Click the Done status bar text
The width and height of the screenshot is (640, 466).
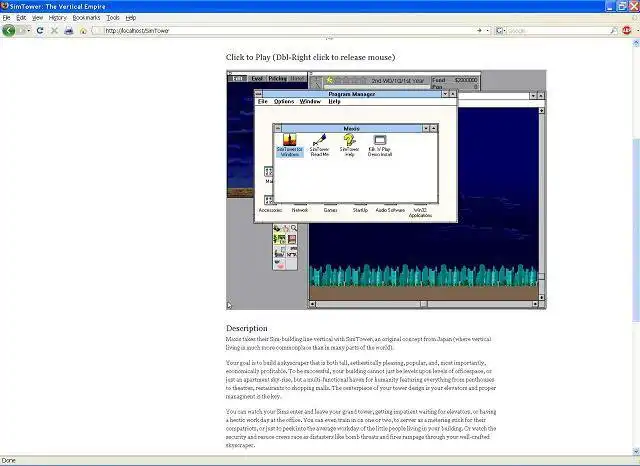click(x=9, y=461)
